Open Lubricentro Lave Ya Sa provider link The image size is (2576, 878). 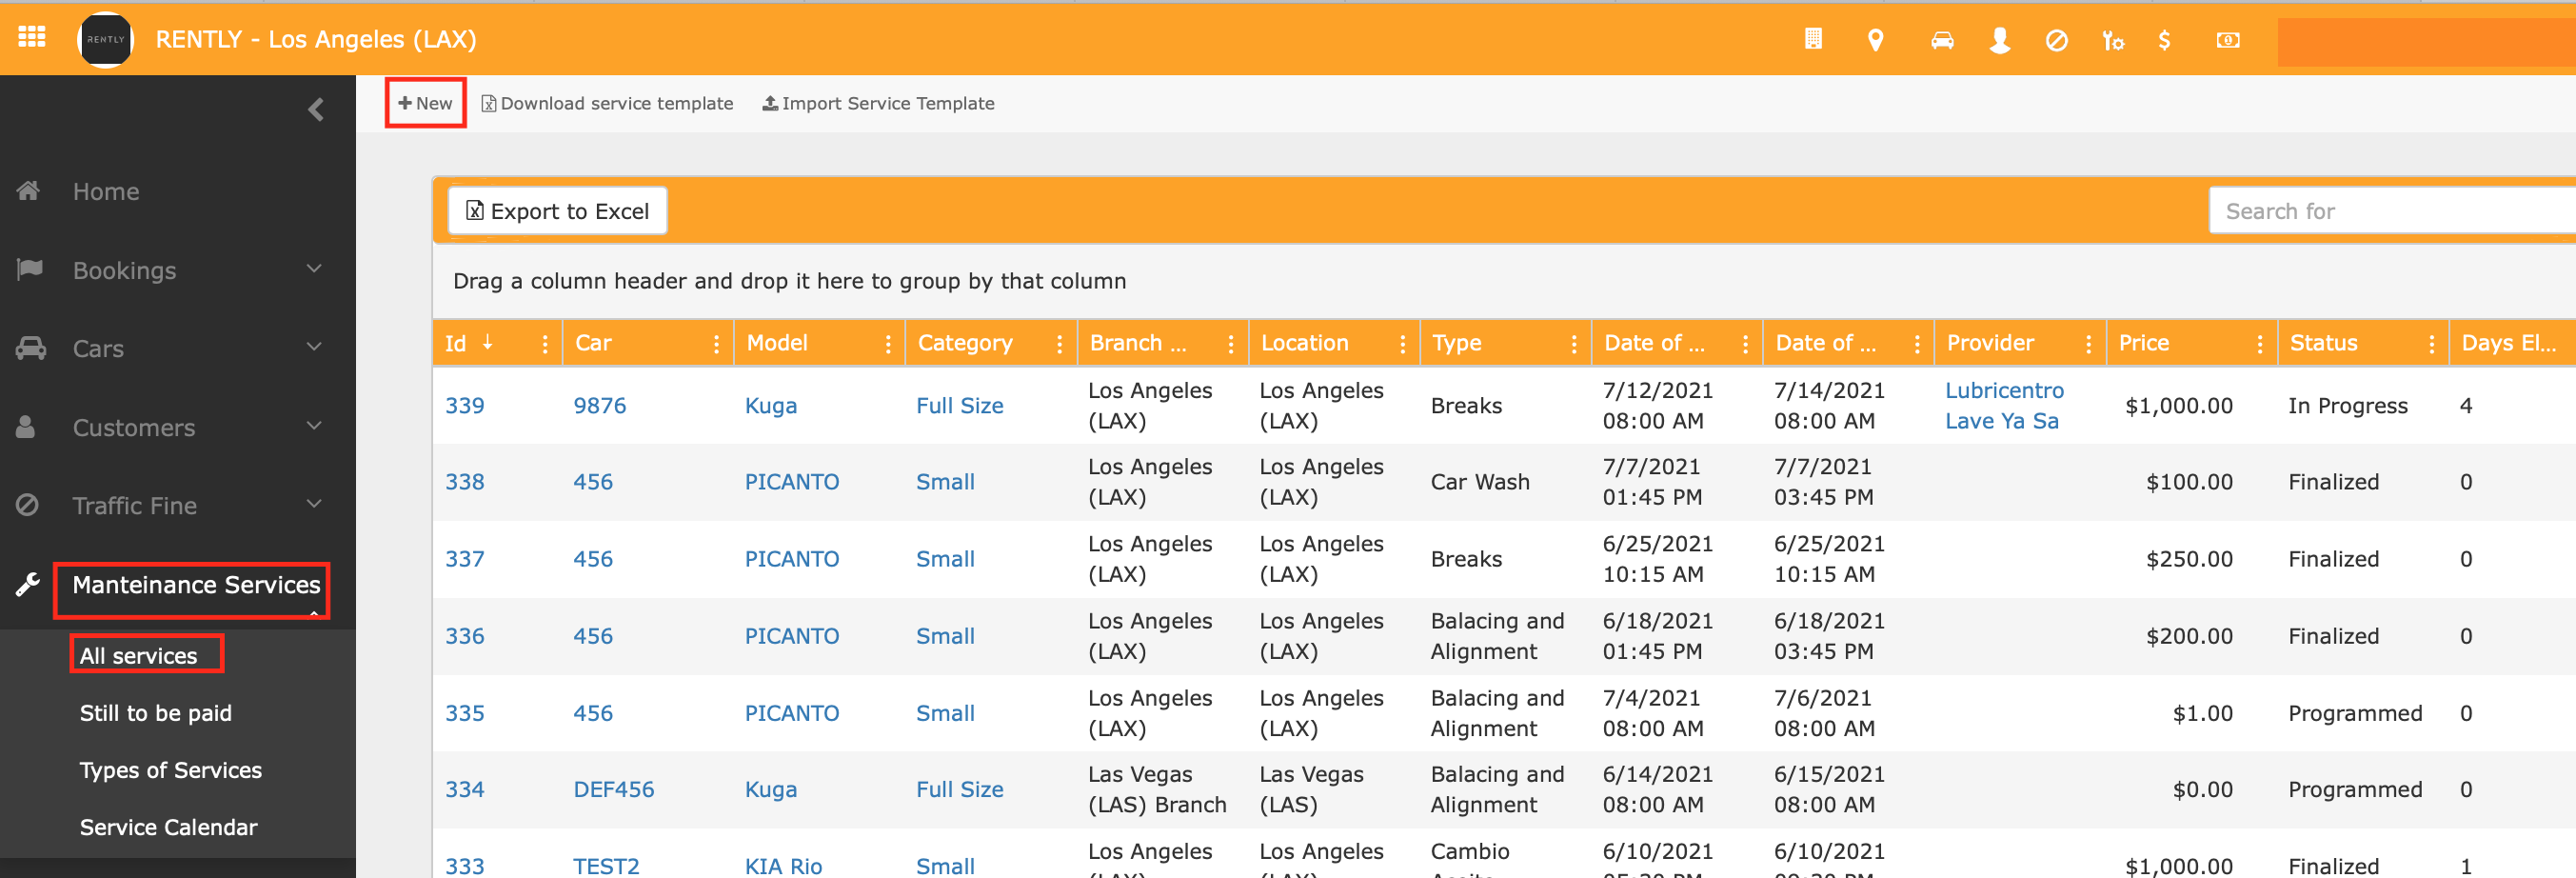2004,405
